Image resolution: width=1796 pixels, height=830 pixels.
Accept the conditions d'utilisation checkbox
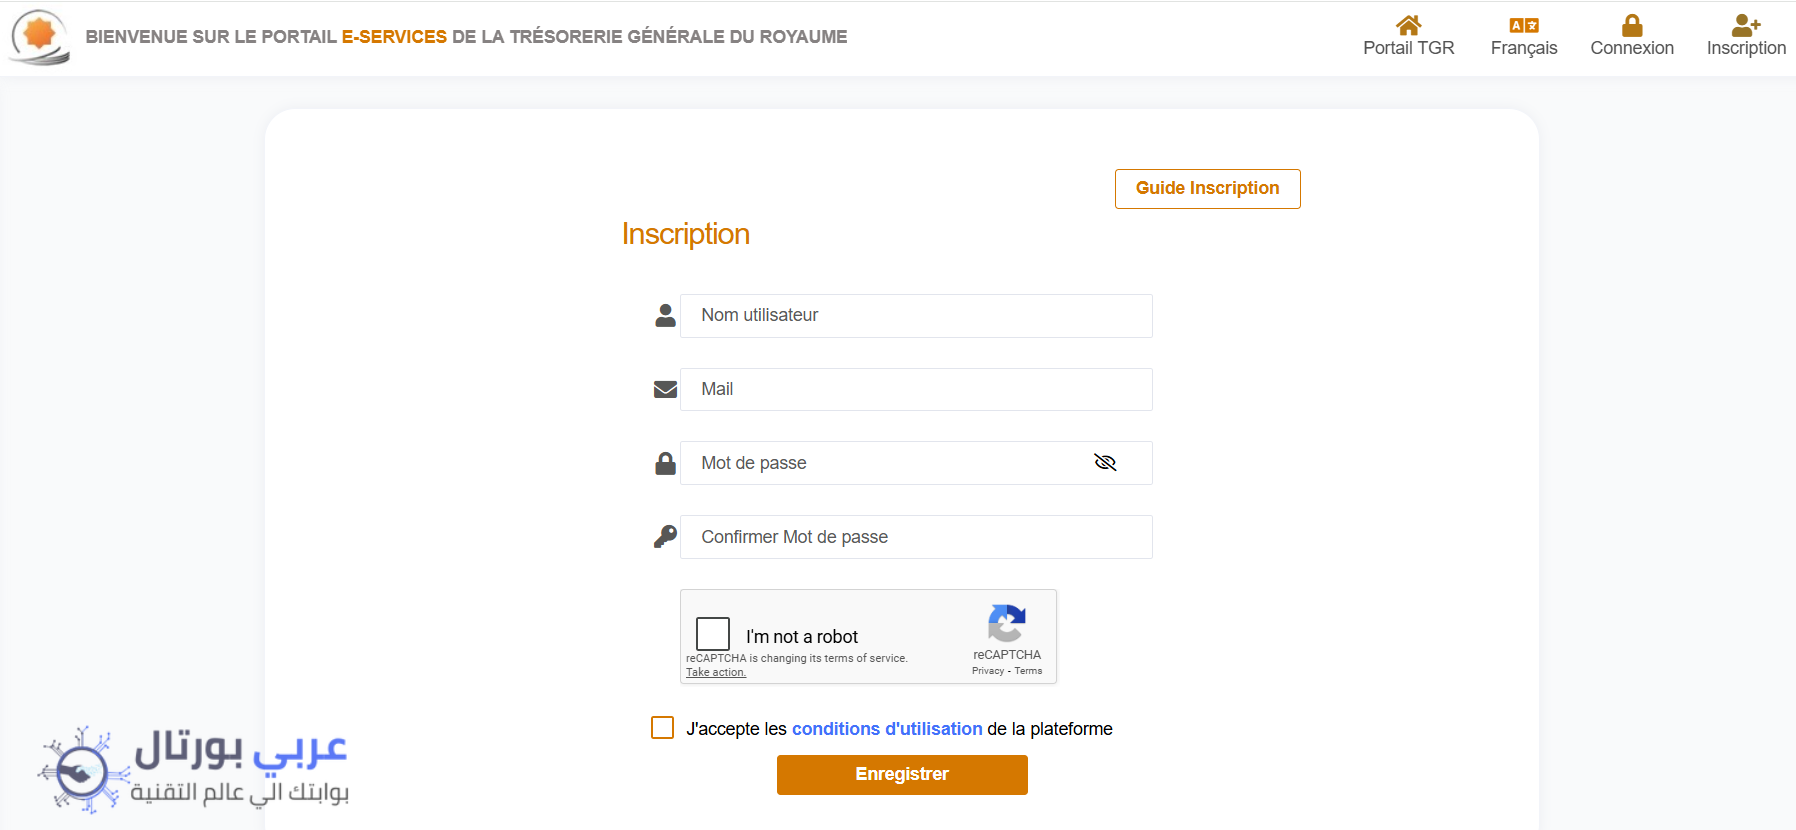tap(662, 728)
